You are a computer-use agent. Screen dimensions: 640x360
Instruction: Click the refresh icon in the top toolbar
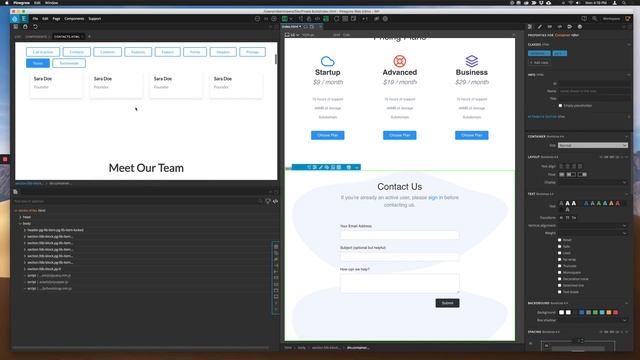(x=336, y=18)
